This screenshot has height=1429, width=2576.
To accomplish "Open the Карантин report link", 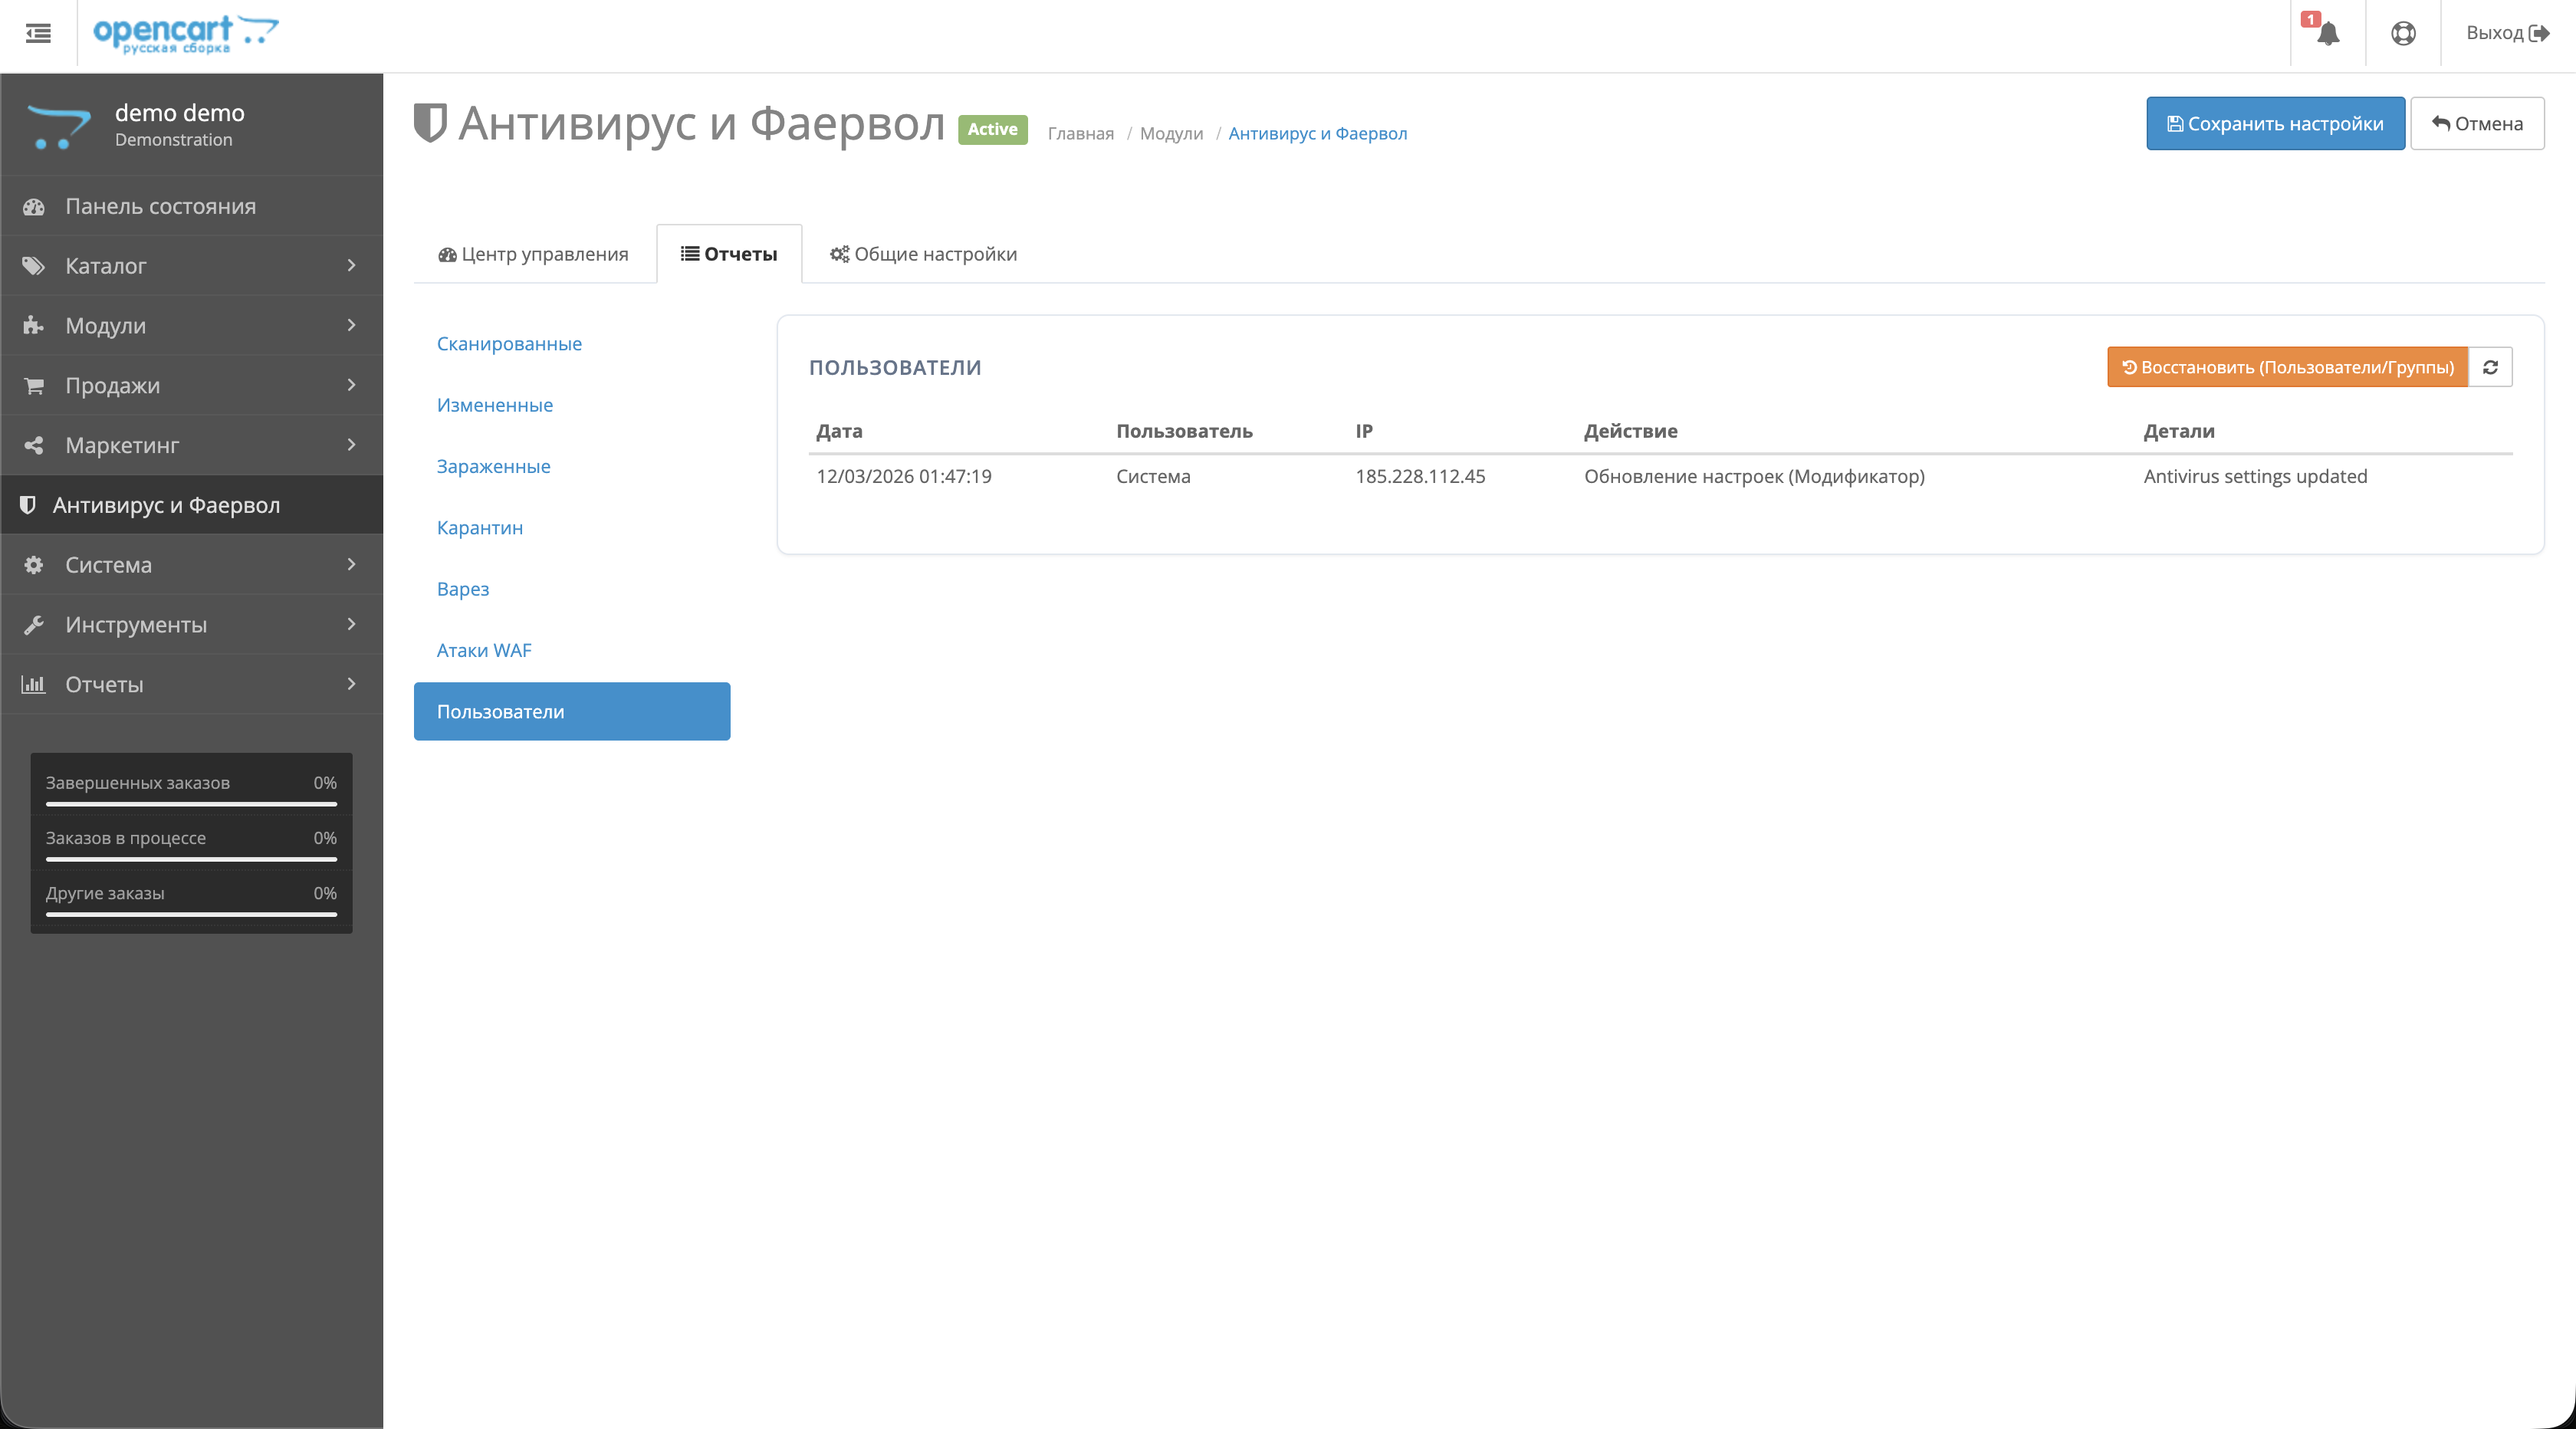I will (479, 528).
